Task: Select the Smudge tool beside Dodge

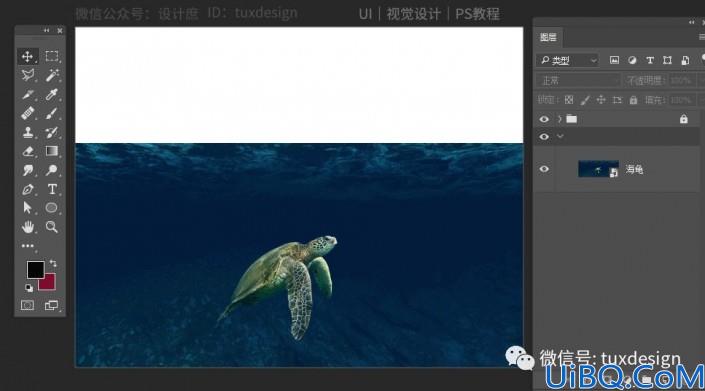Action: 27,170
